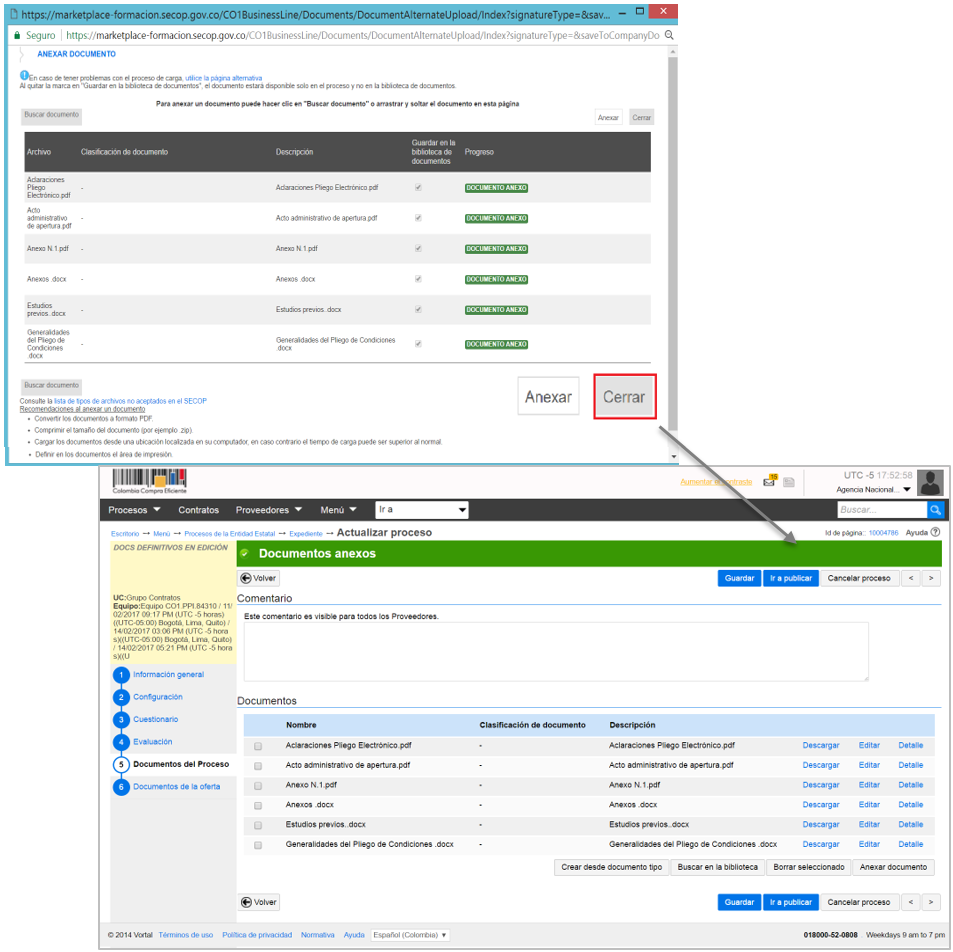This screenshot has width=953, height=952.
Task: Open the Contratos menu
Action: coord(198,510)
